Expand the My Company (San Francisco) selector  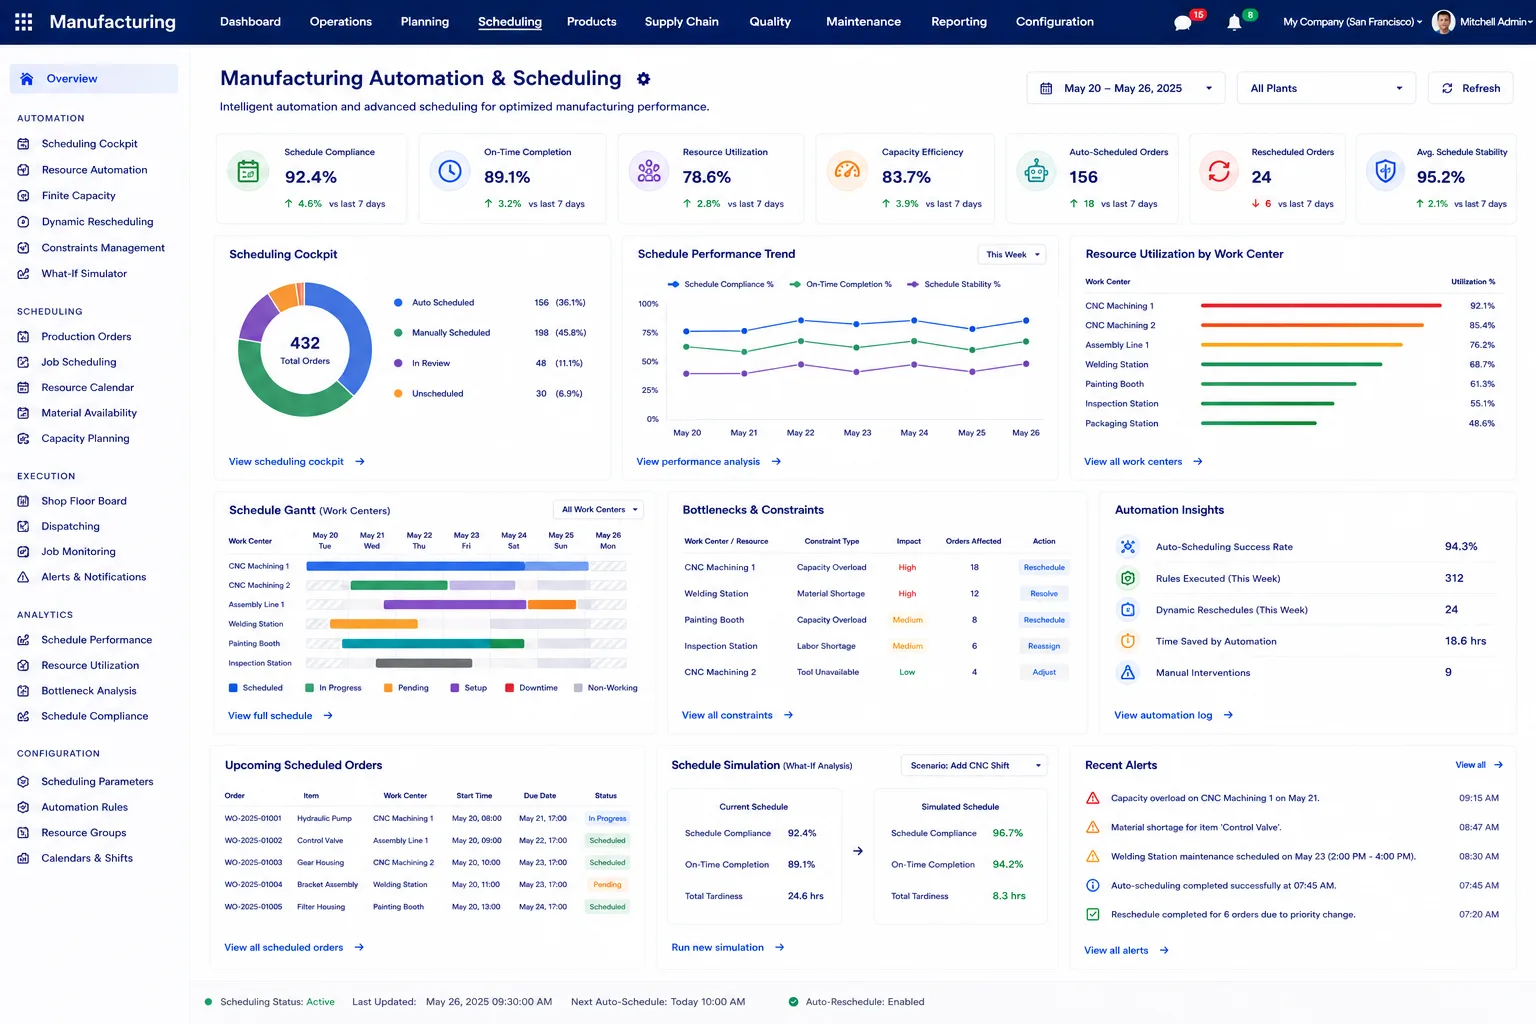tap(1352, 22)
